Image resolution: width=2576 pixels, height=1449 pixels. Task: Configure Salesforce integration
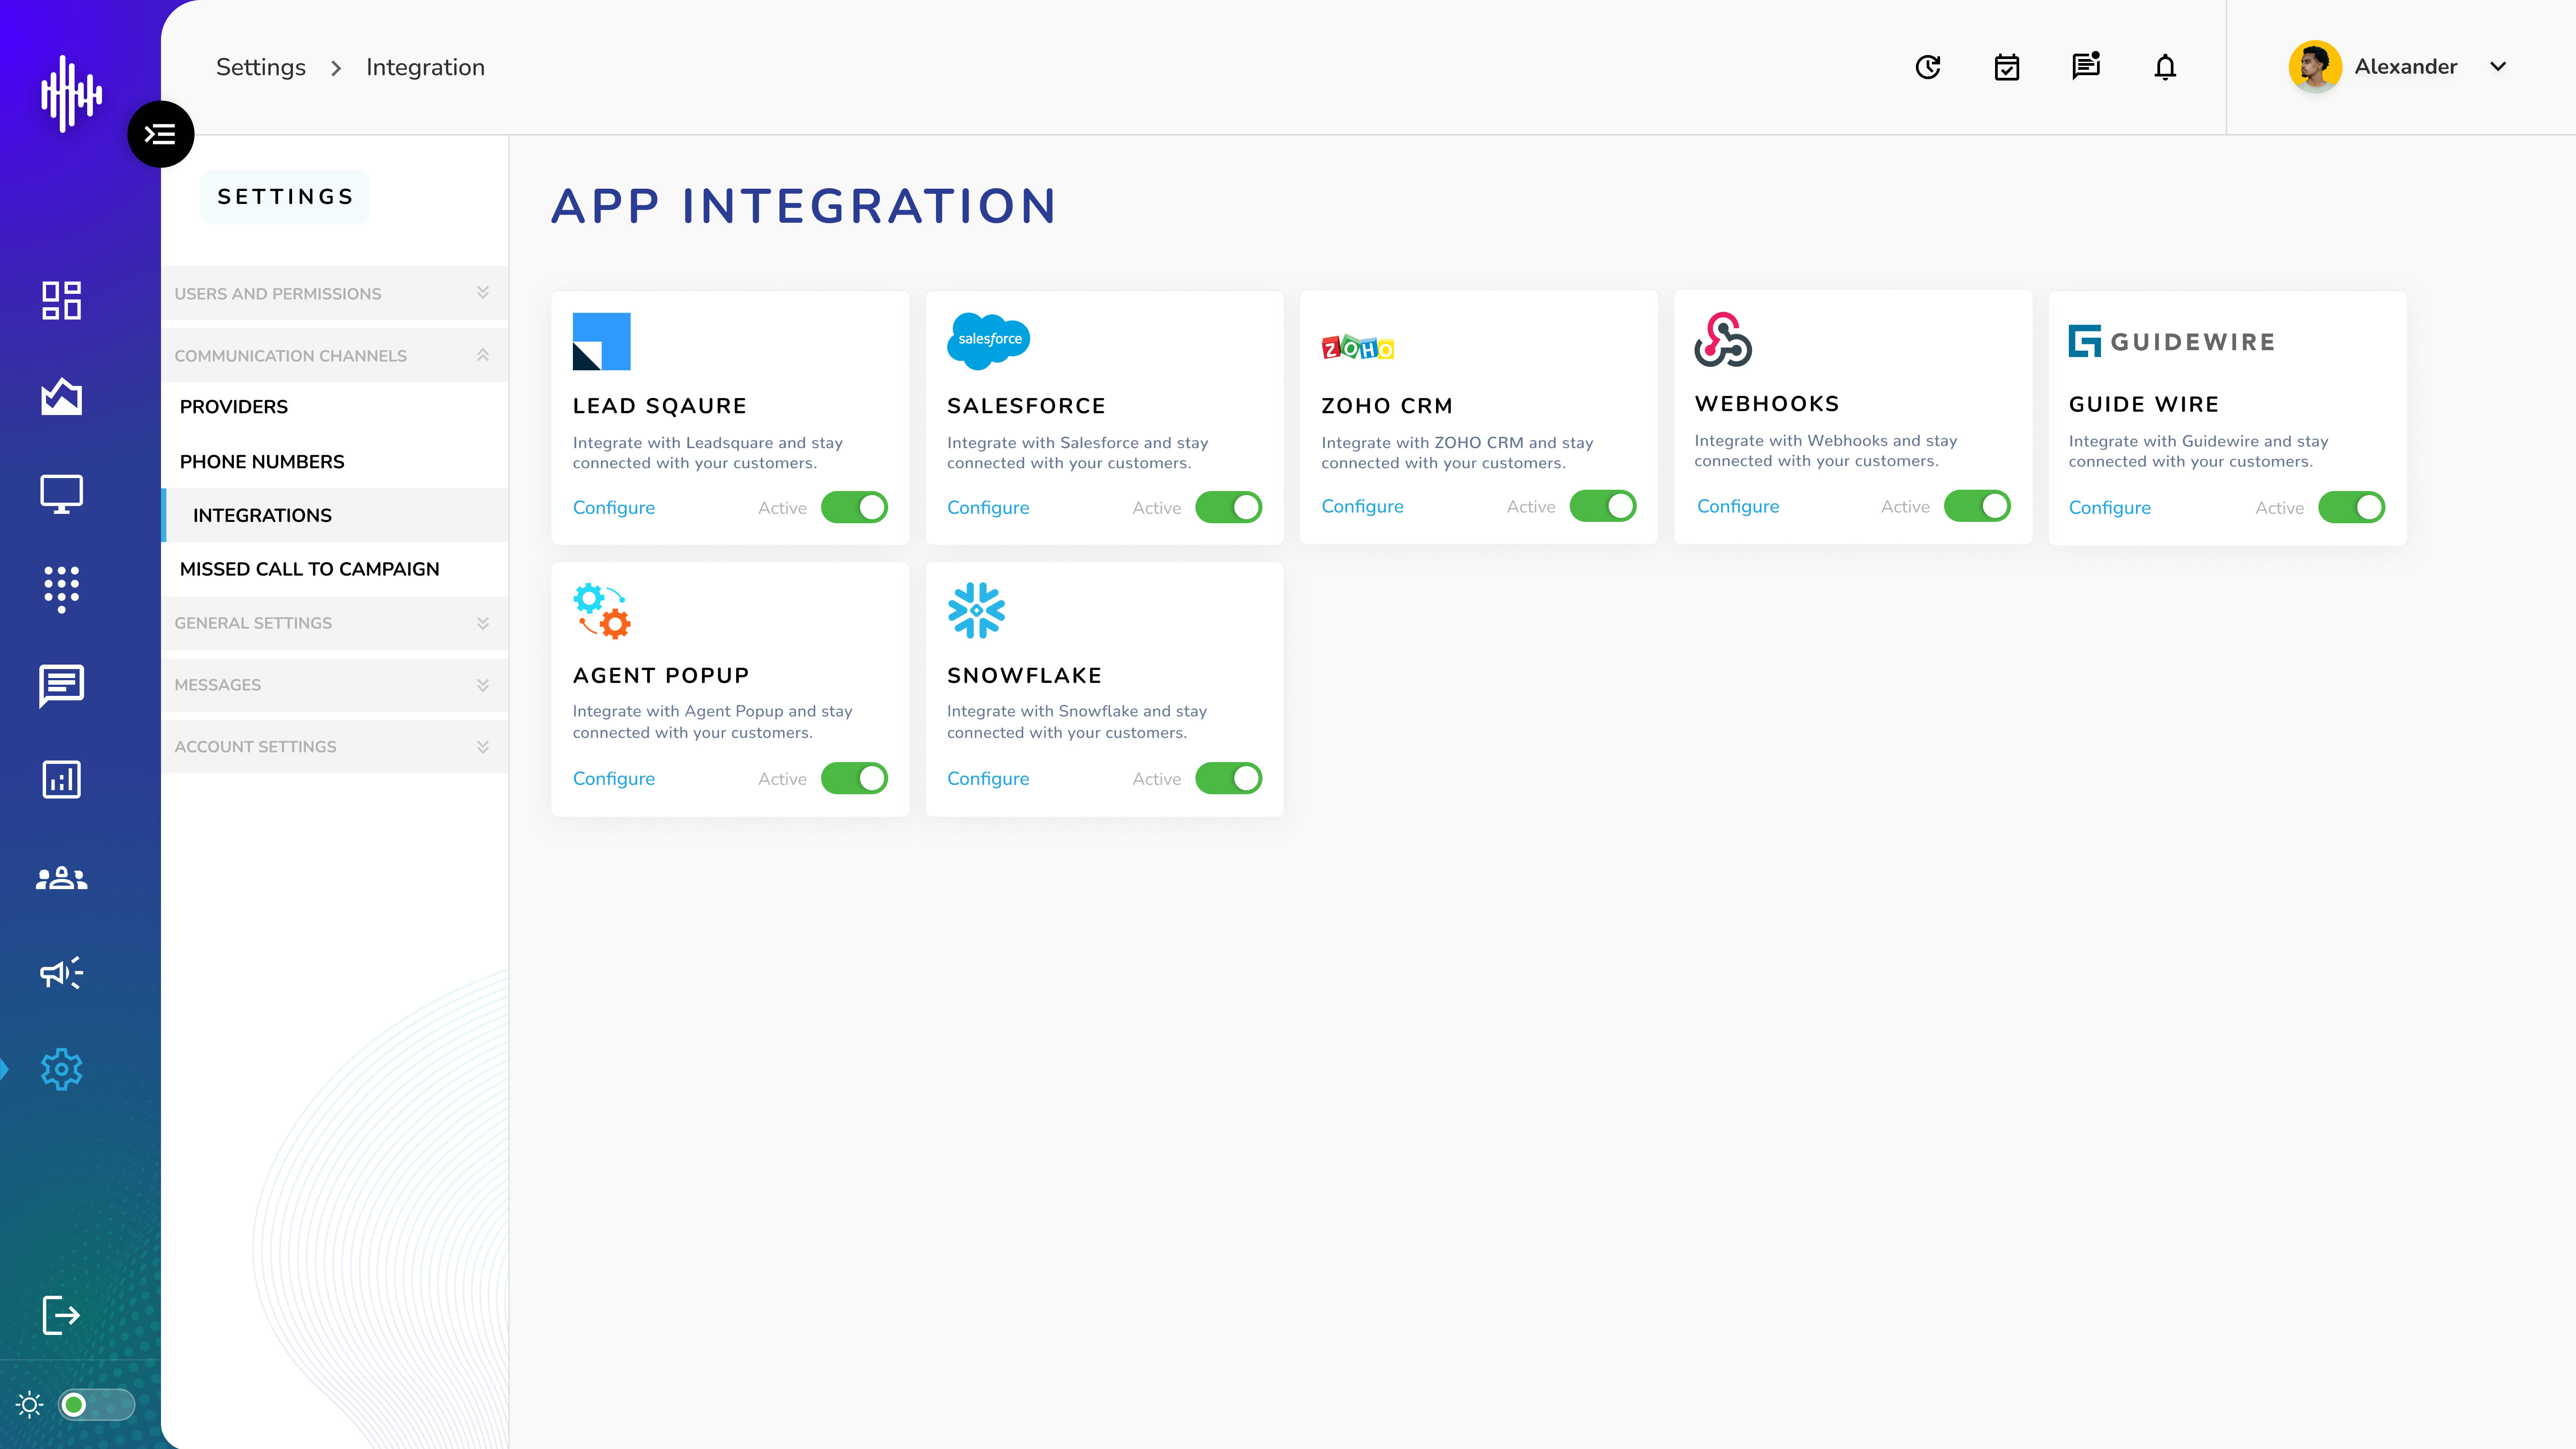[x=987, y=508]
